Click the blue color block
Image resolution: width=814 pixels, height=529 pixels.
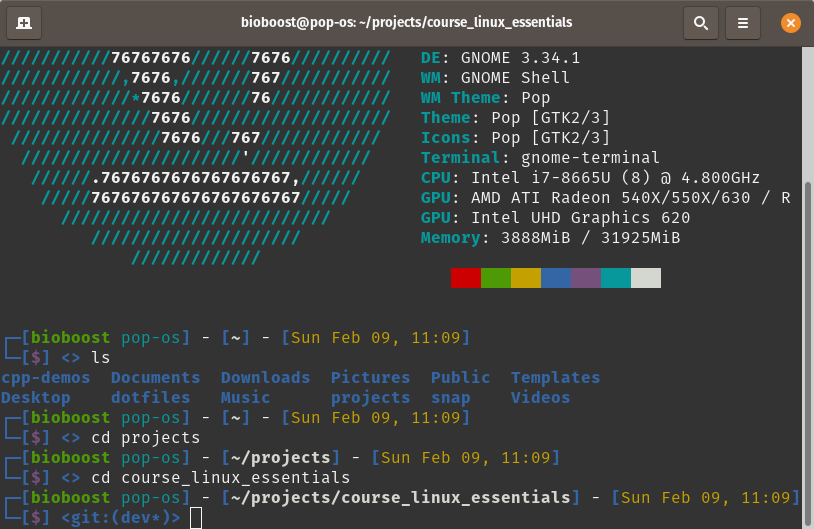coord(556,278)
